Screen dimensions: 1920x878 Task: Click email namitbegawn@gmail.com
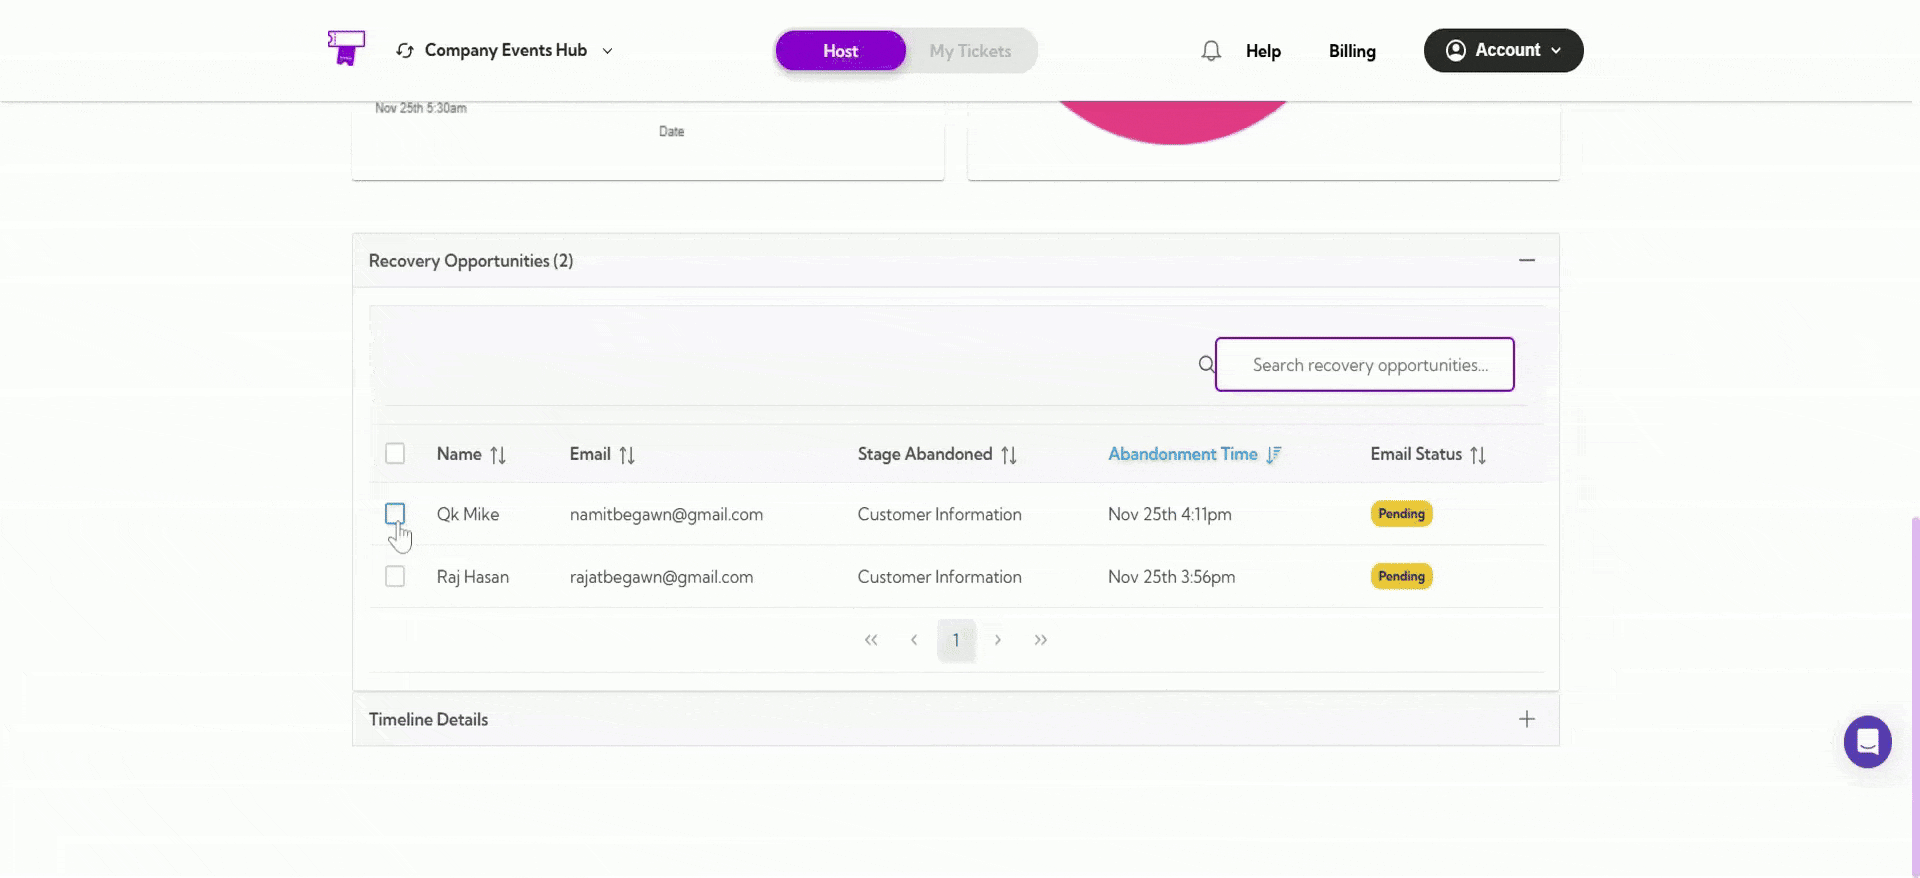click(666, 514)
